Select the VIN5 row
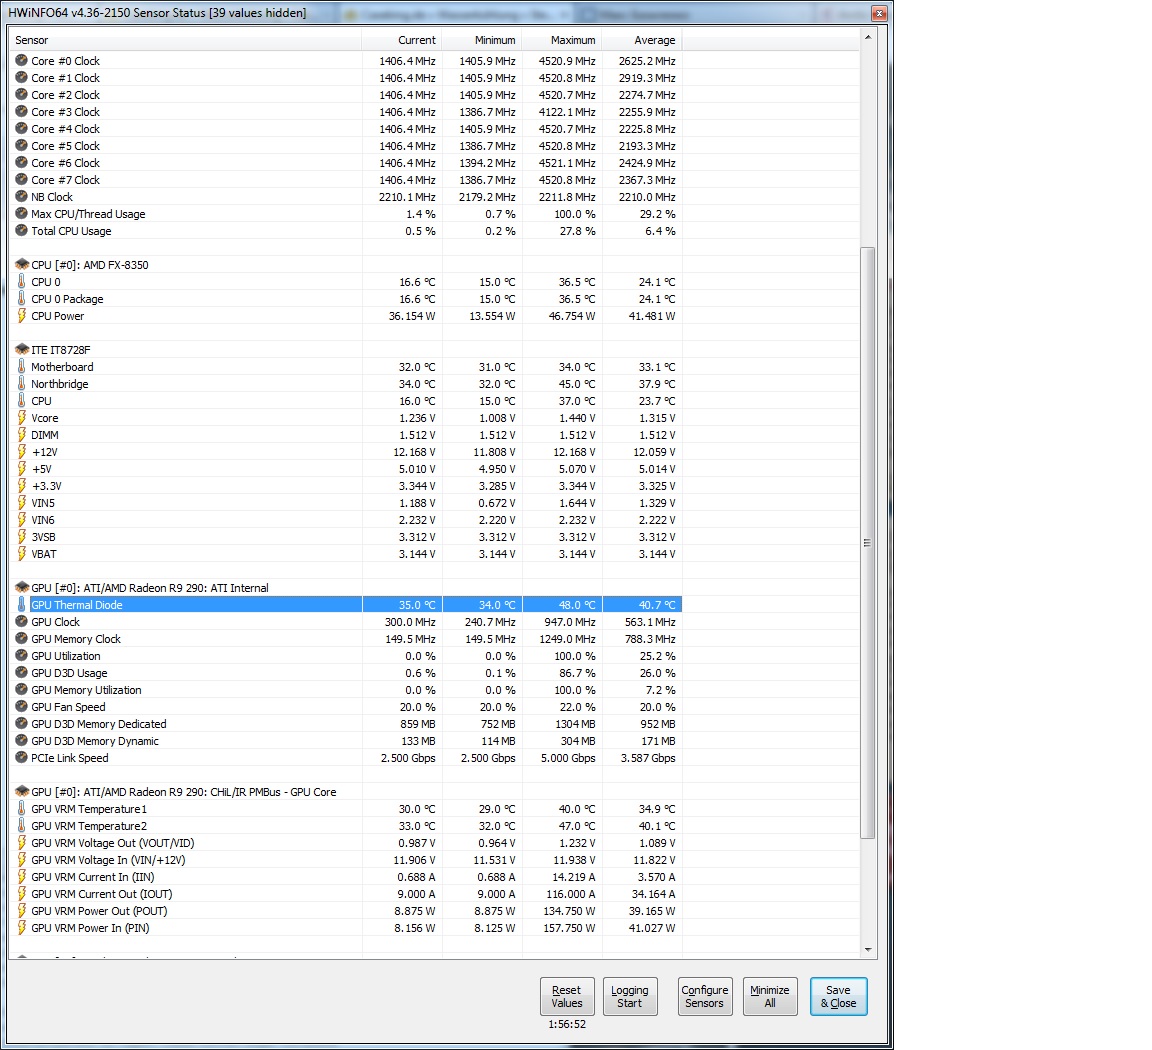This screenshot has height=1050, width=1152. tap(345, 503)
